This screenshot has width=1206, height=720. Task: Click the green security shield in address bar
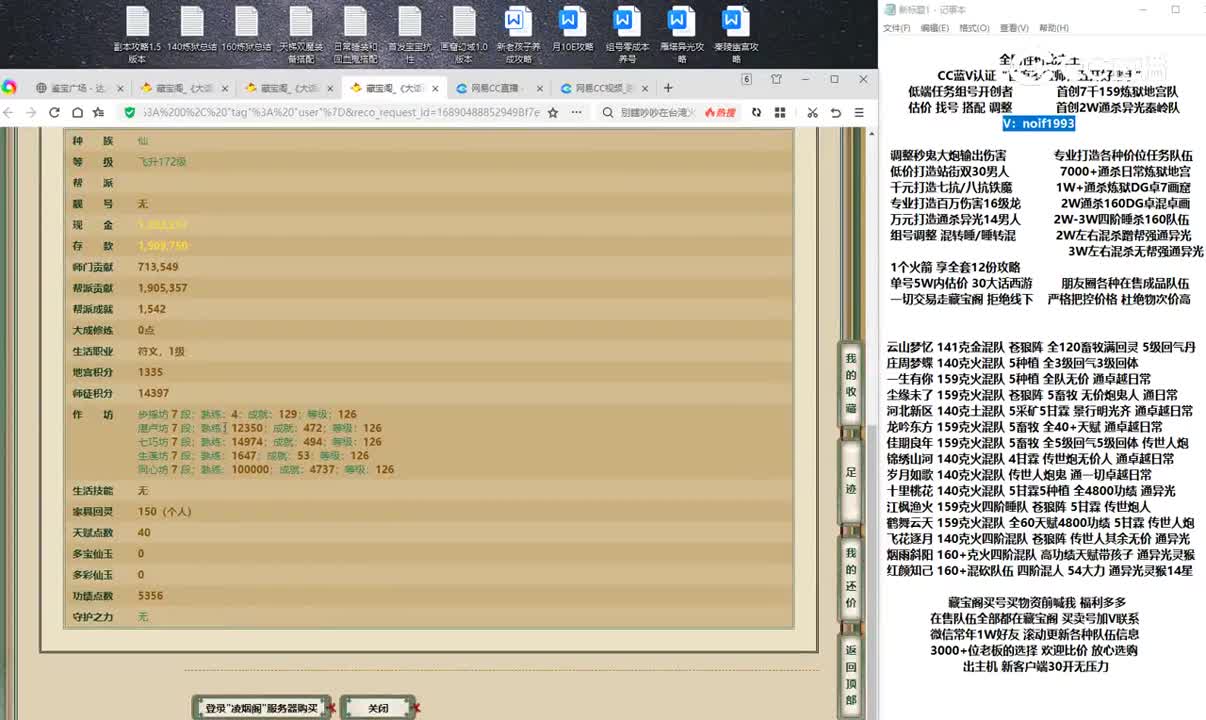130,113
